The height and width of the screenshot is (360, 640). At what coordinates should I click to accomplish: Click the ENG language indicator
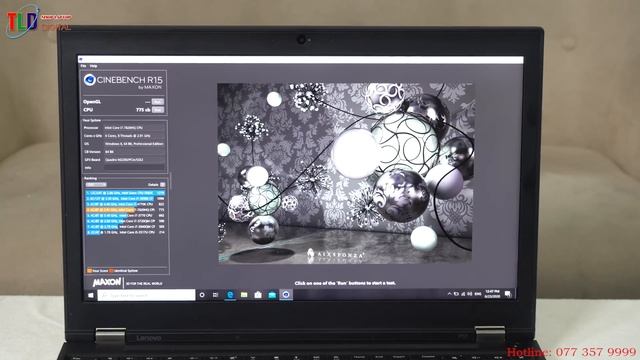tap(478, 294)
